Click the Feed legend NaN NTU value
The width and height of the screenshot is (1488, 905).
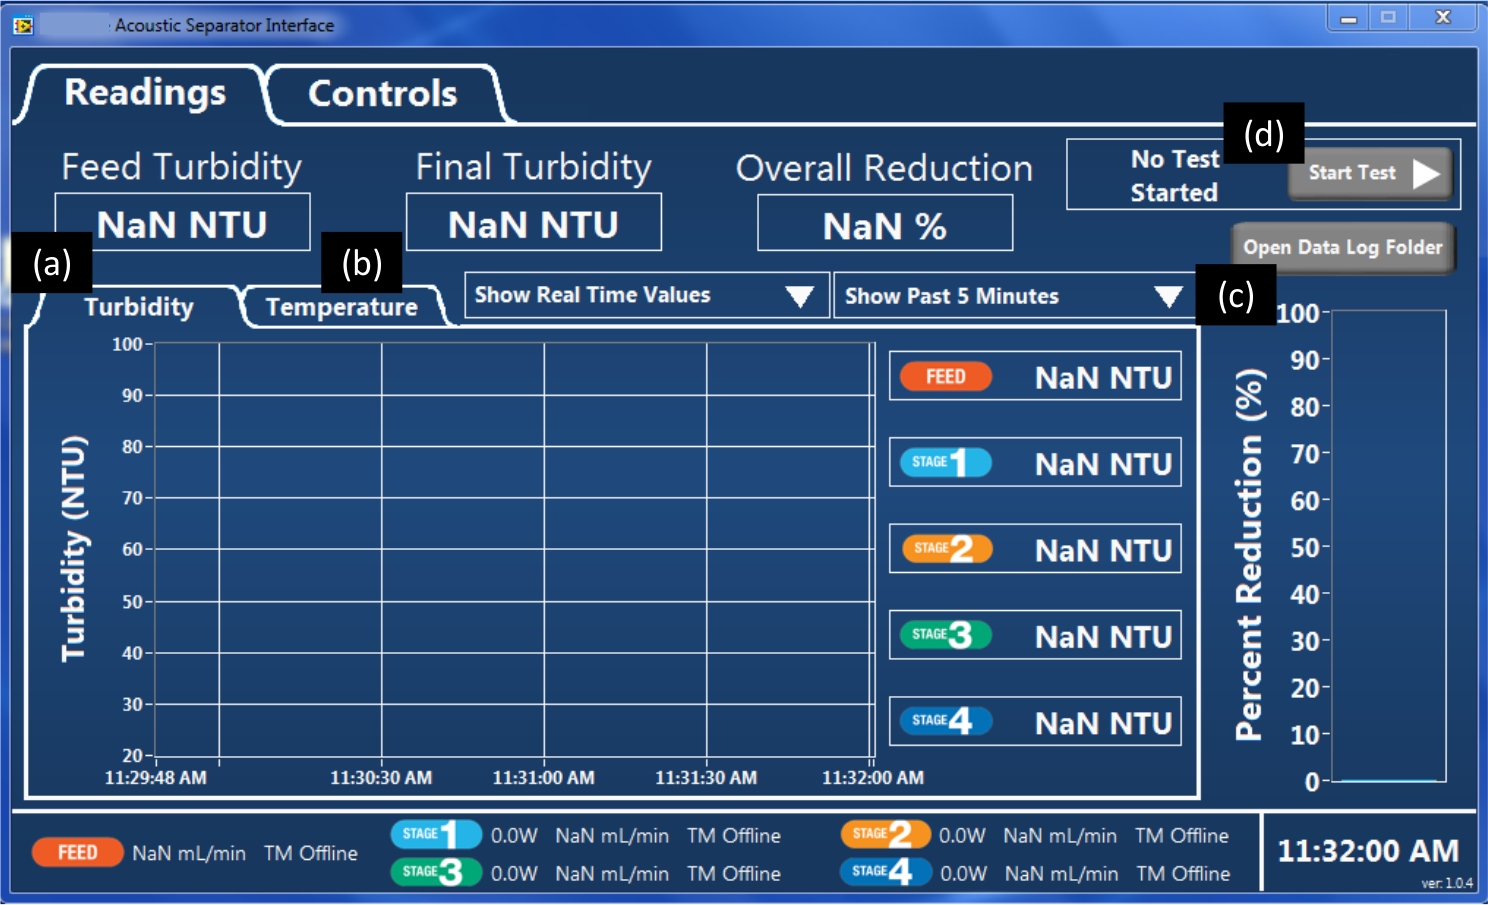click(x=1103, y=377)
